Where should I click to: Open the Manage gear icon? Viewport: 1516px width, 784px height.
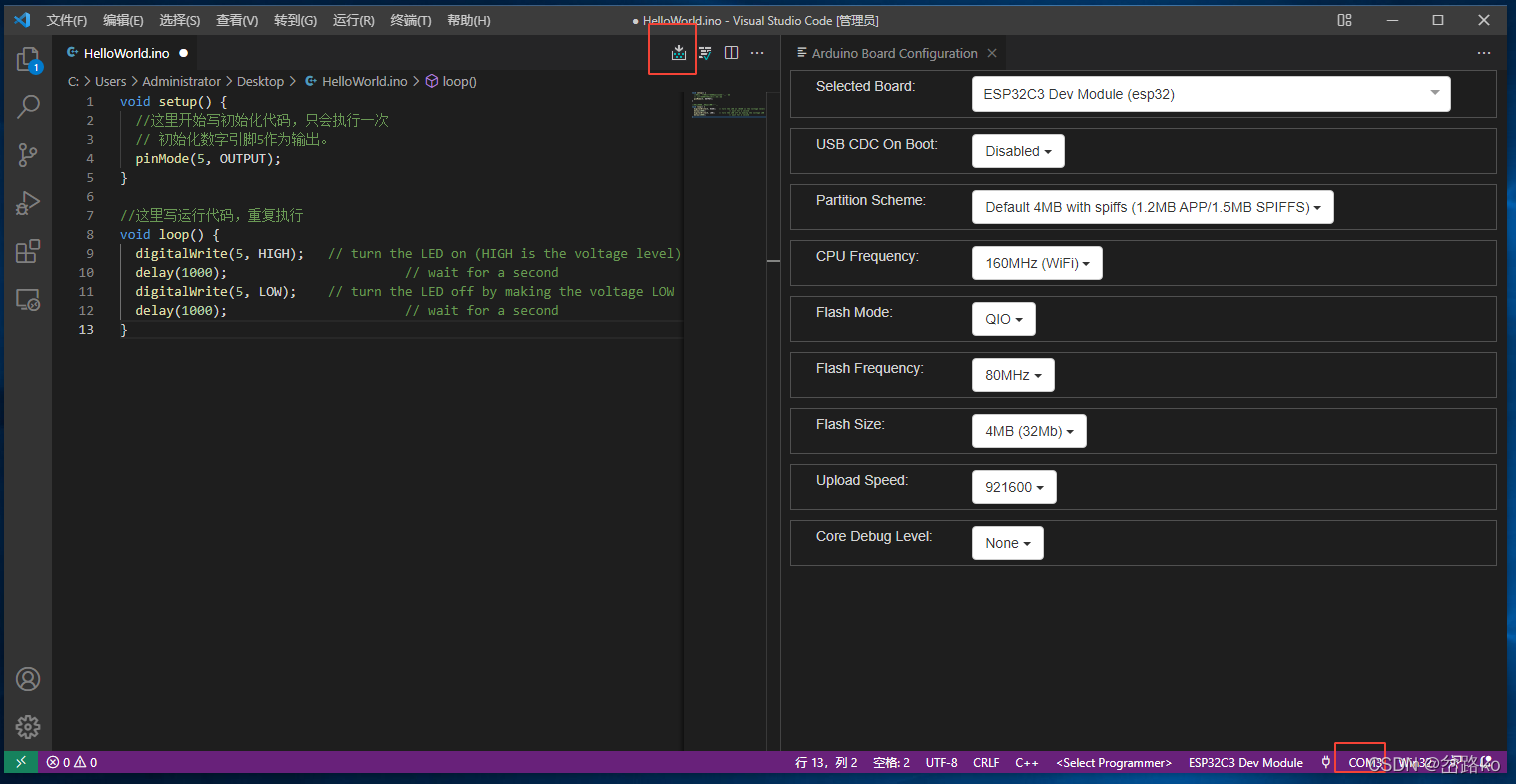(28, 727)
